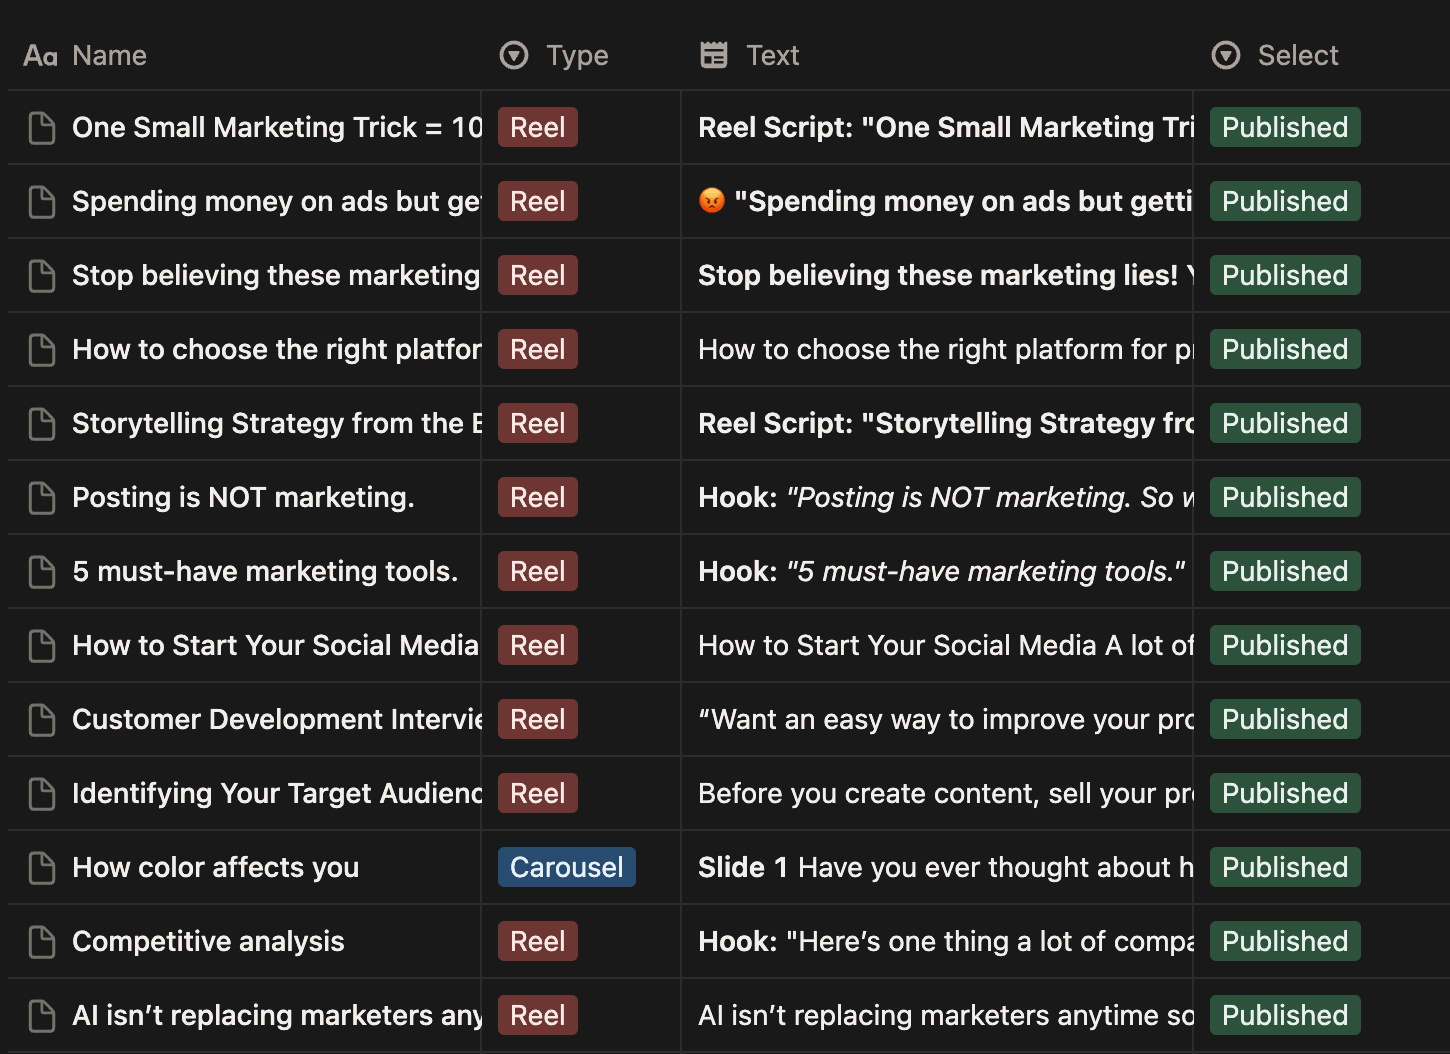Open the type selector showing Carousel
Viewport: 1450px width, 1054px height.
[566, 867]
